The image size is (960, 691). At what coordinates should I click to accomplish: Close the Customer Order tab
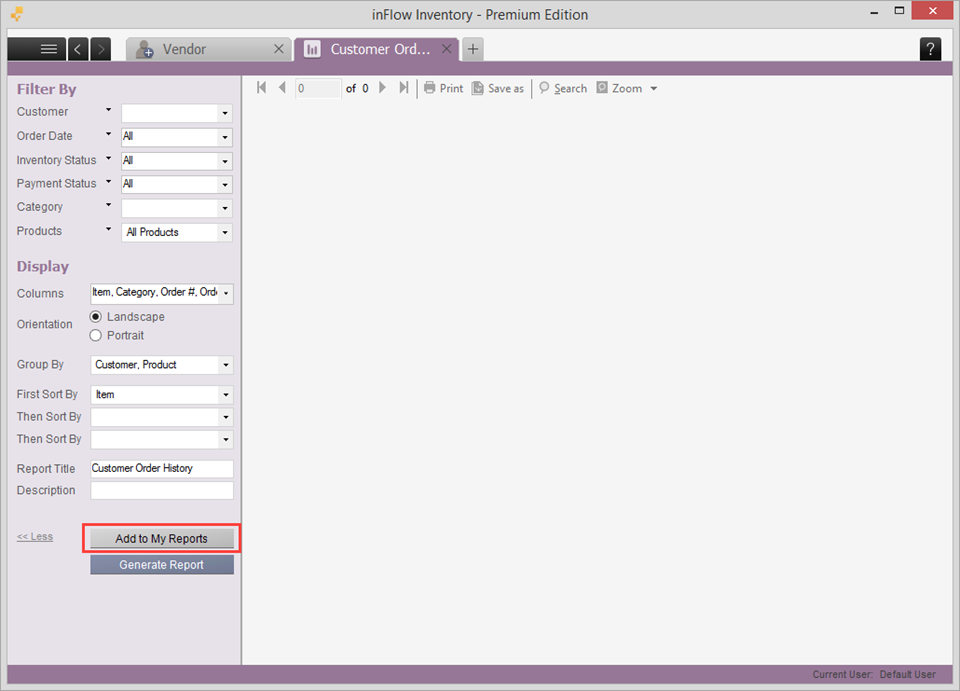click(447, 49)
